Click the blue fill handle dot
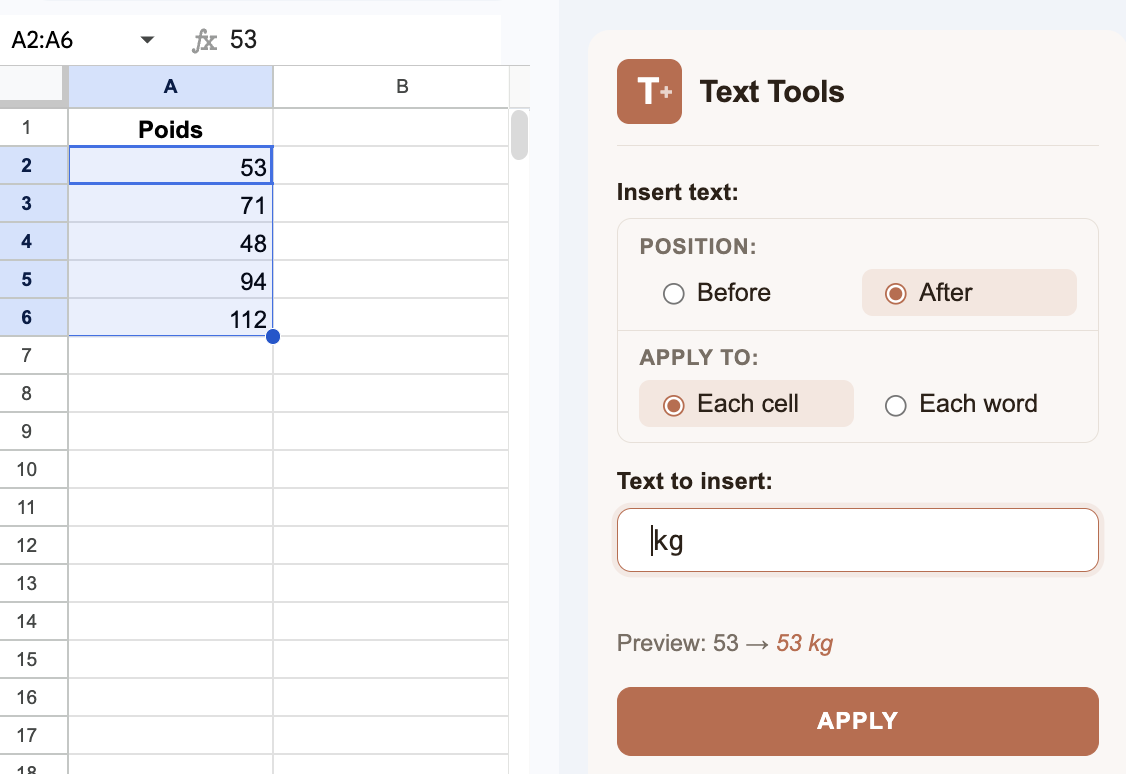The height and width of the screenshot is (774, 1126). [x=273, y=337]
